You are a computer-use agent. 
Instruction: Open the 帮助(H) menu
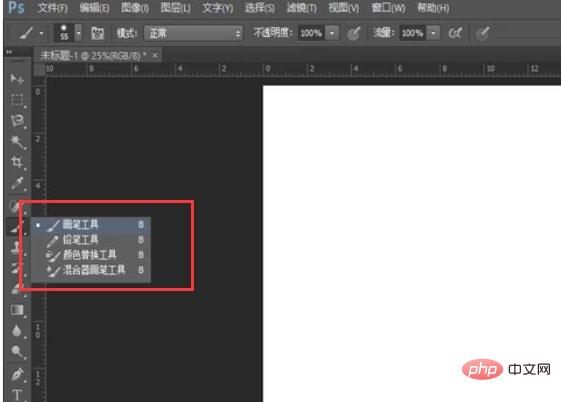coord(433,8)
